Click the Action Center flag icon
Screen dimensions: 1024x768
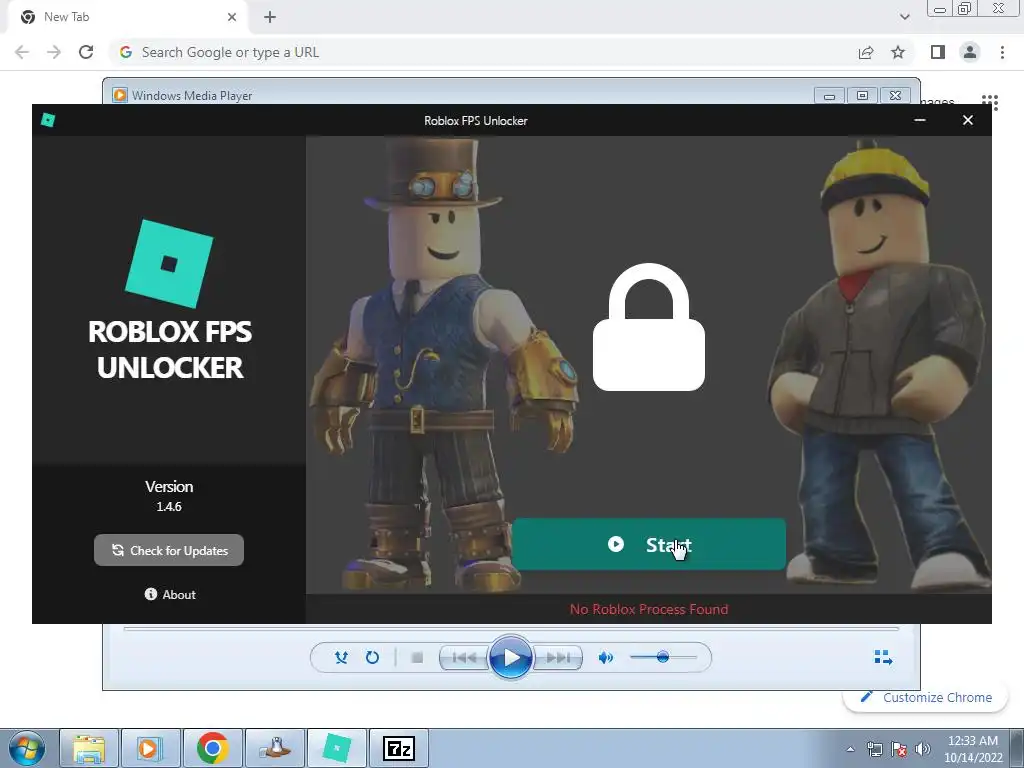point(899,749)
